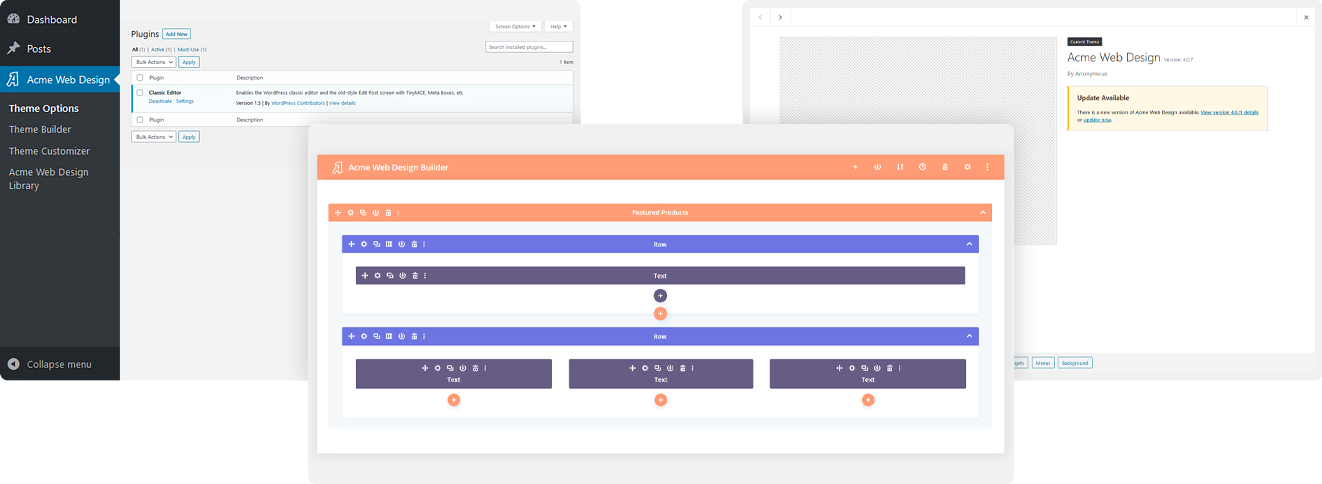The image size is (1322, 484).
Task: Click the dark purple add module button
Action: pos(660,296)
